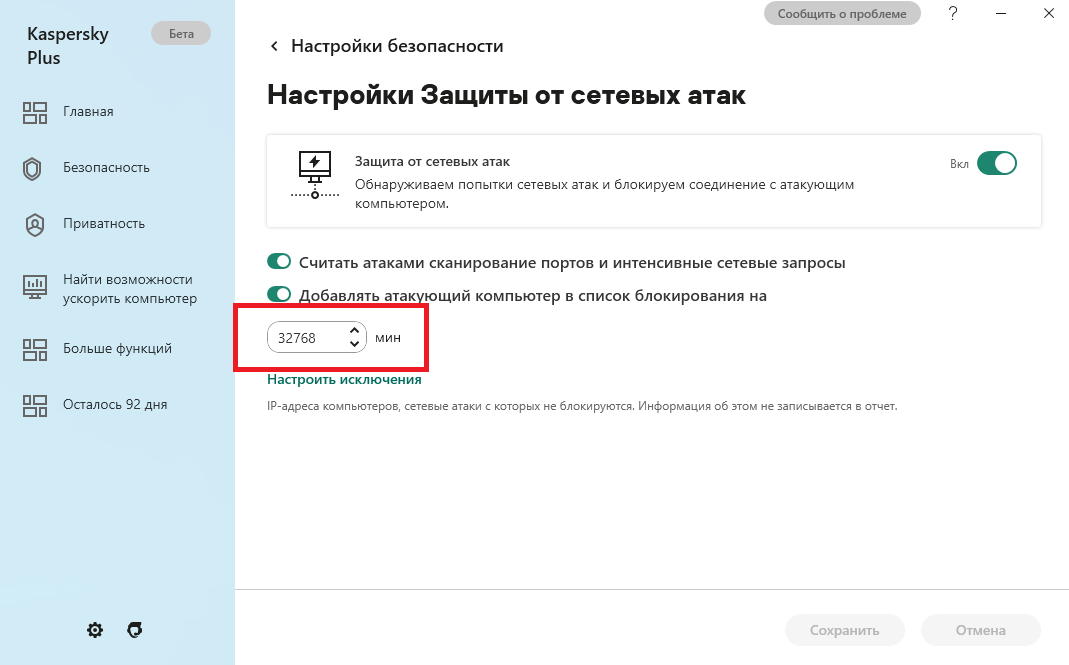Increase block minutes with up arrow
Viewport: 1069px width, 665px height.
pyautogui.click(x=354, y=331)
